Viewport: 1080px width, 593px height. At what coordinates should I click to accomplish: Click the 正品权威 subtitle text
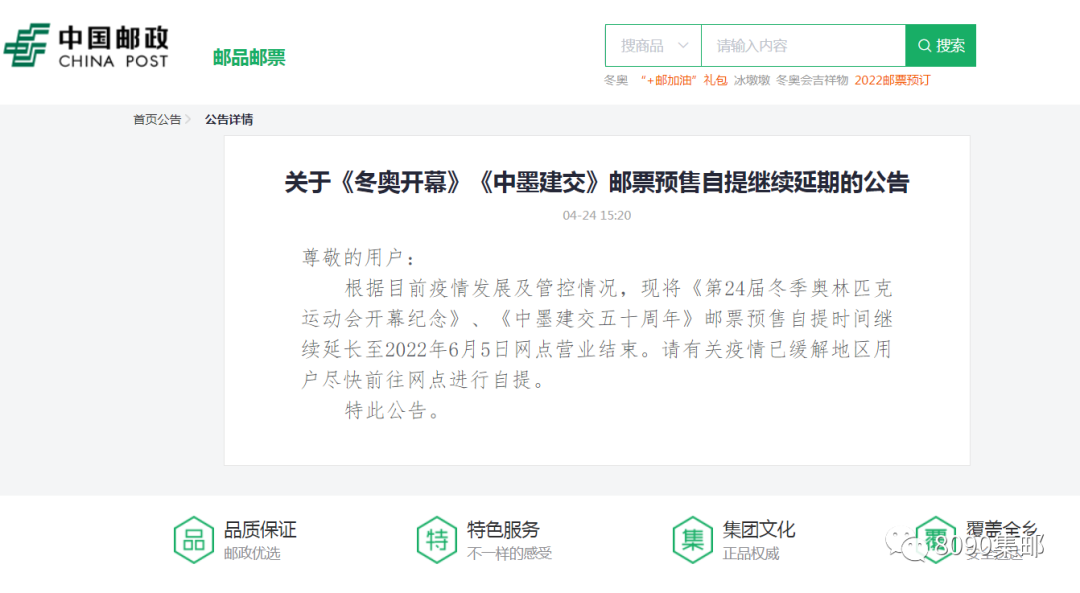tap(750, 553)
